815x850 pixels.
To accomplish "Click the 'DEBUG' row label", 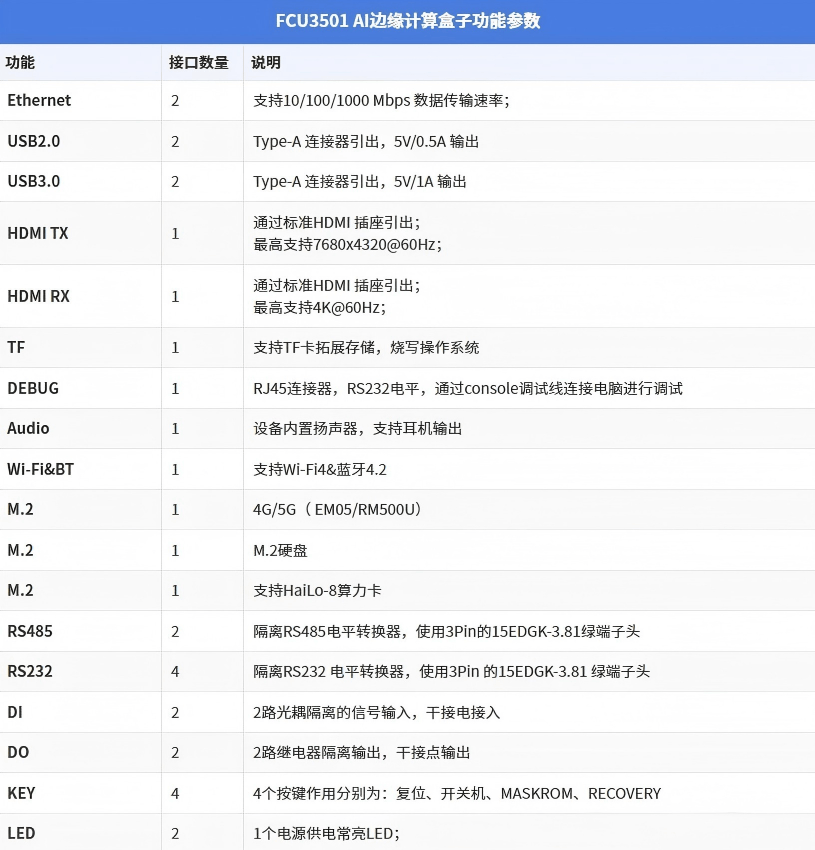I will (33, 388).
